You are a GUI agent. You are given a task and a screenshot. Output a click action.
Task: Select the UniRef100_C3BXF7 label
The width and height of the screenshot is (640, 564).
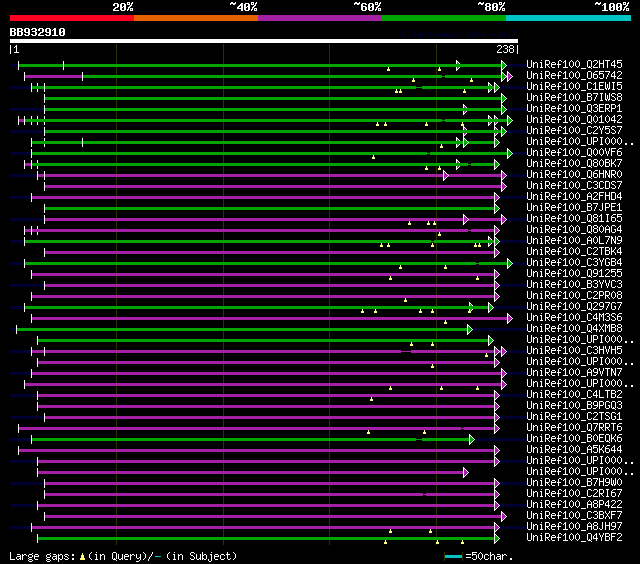coord(574,516)
